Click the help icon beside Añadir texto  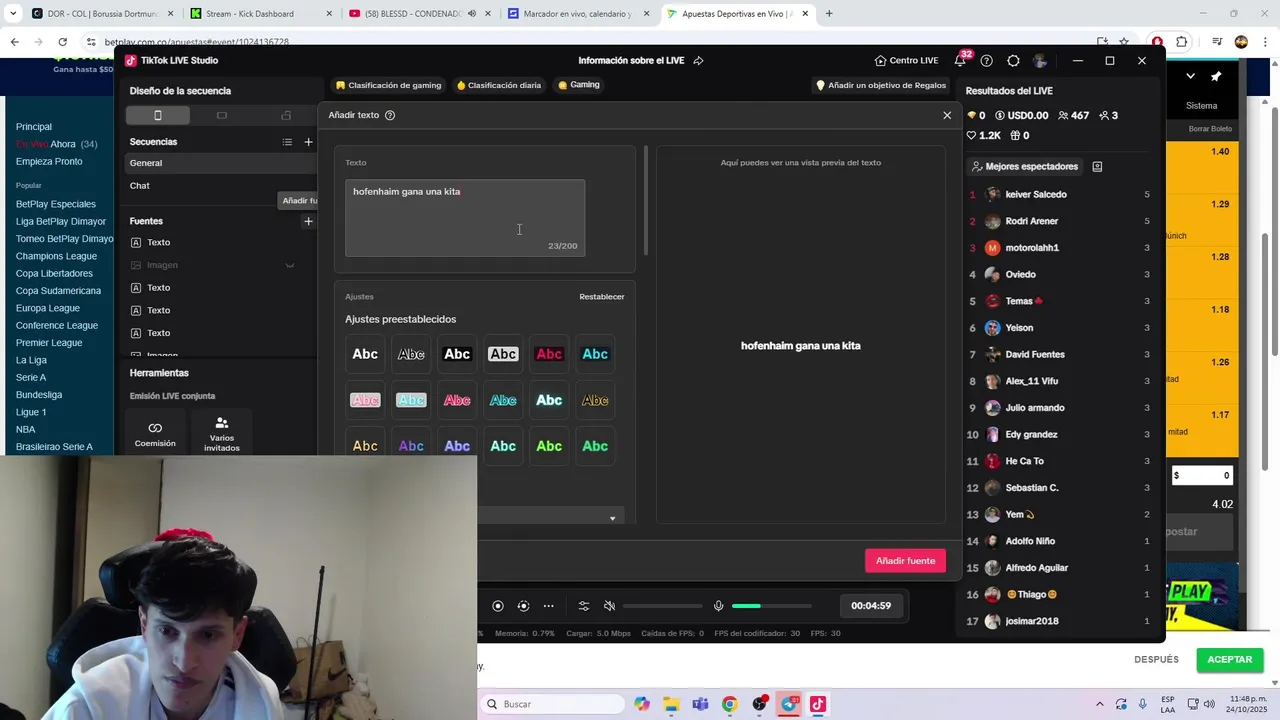coord(390,115)
